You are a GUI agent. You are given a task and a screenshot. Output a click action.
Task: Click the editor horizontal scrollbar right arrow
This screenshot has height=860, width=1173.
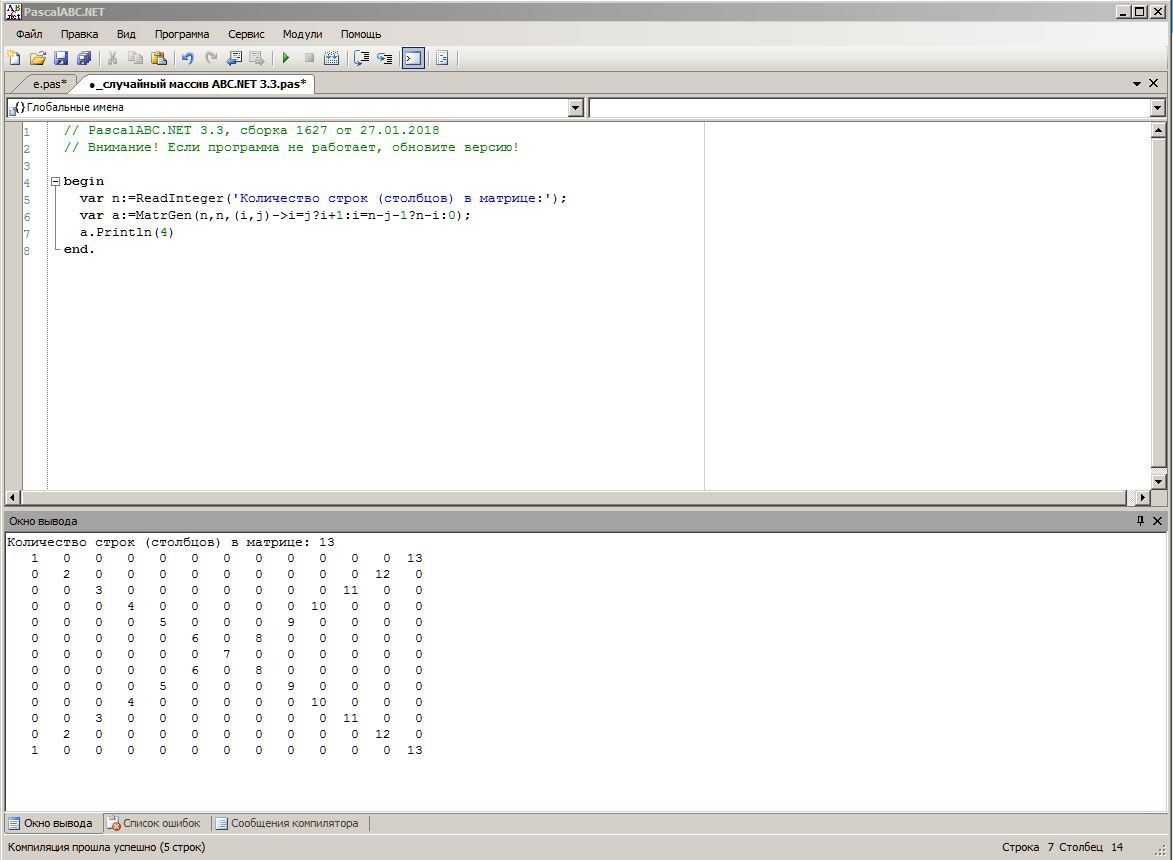click(x=1142, y=497)
